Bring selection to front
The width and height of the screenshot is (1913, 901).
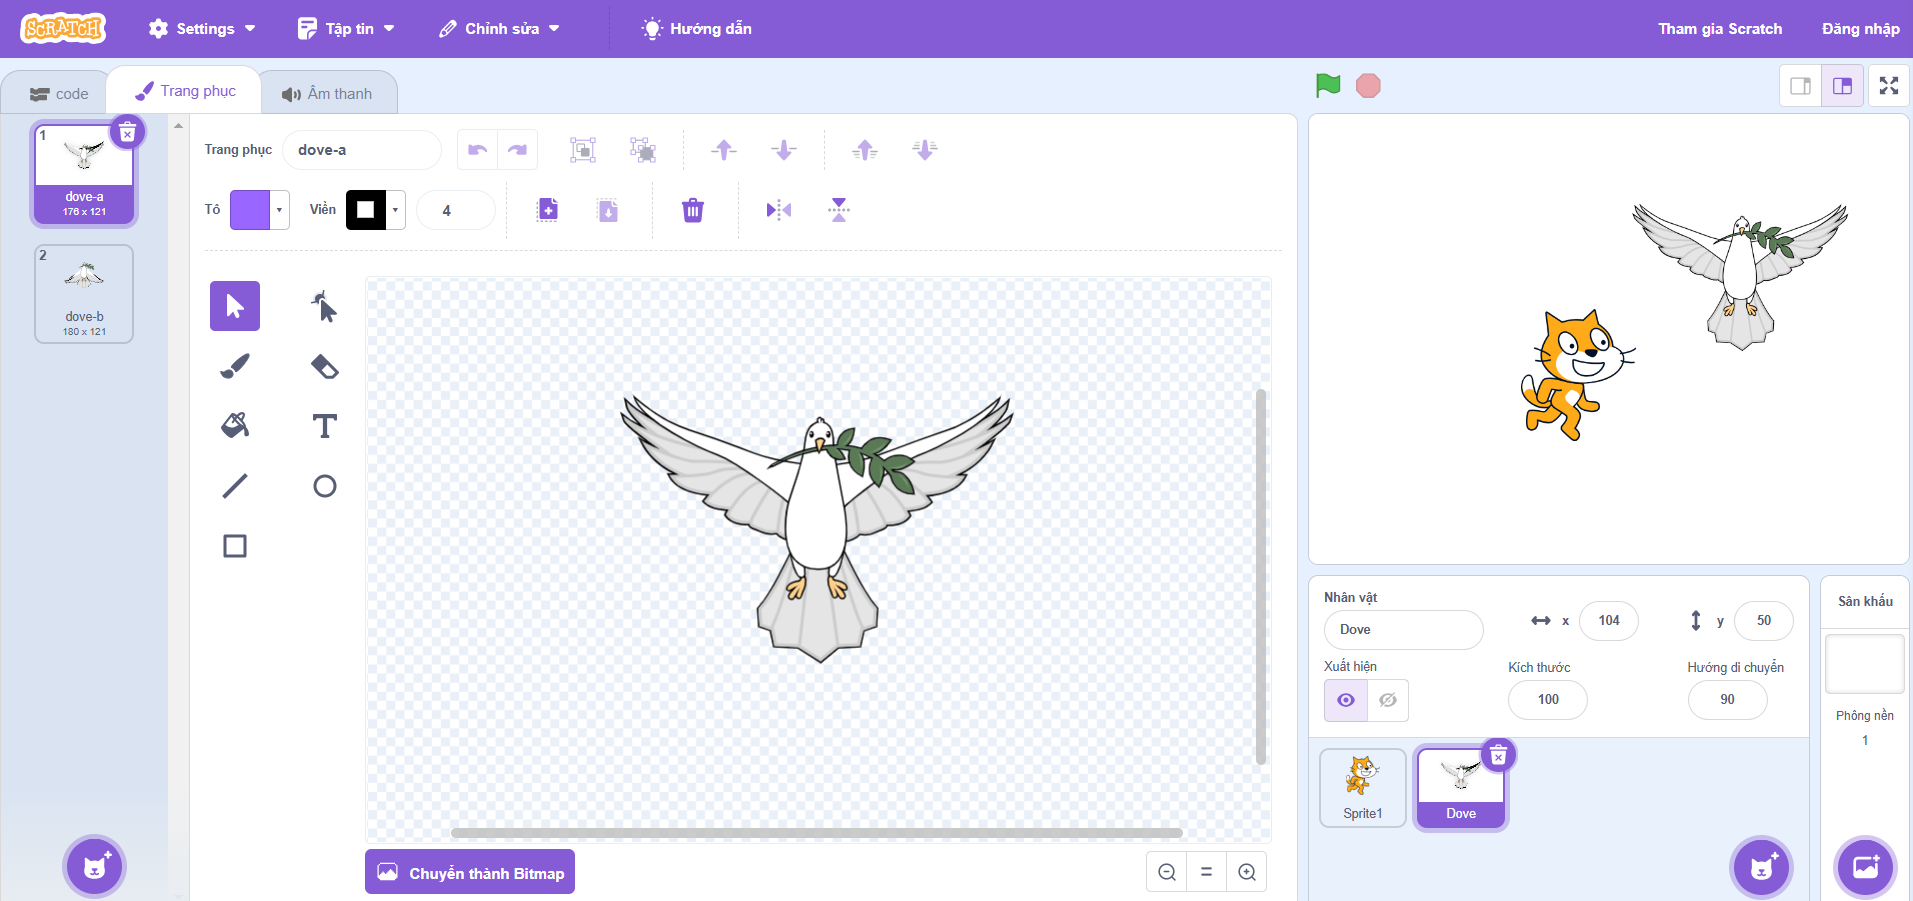tap(865, 150)
